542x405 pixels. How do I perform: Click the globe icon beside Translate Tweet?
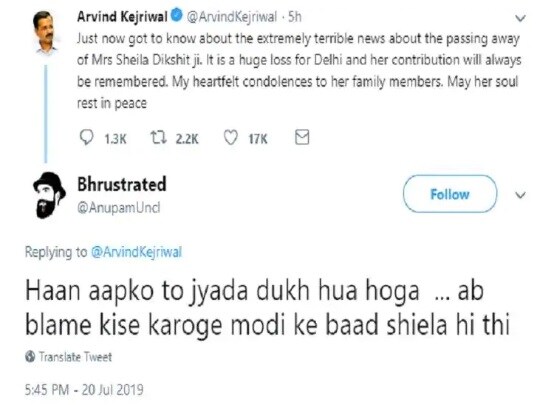click(x=30, y=356)
